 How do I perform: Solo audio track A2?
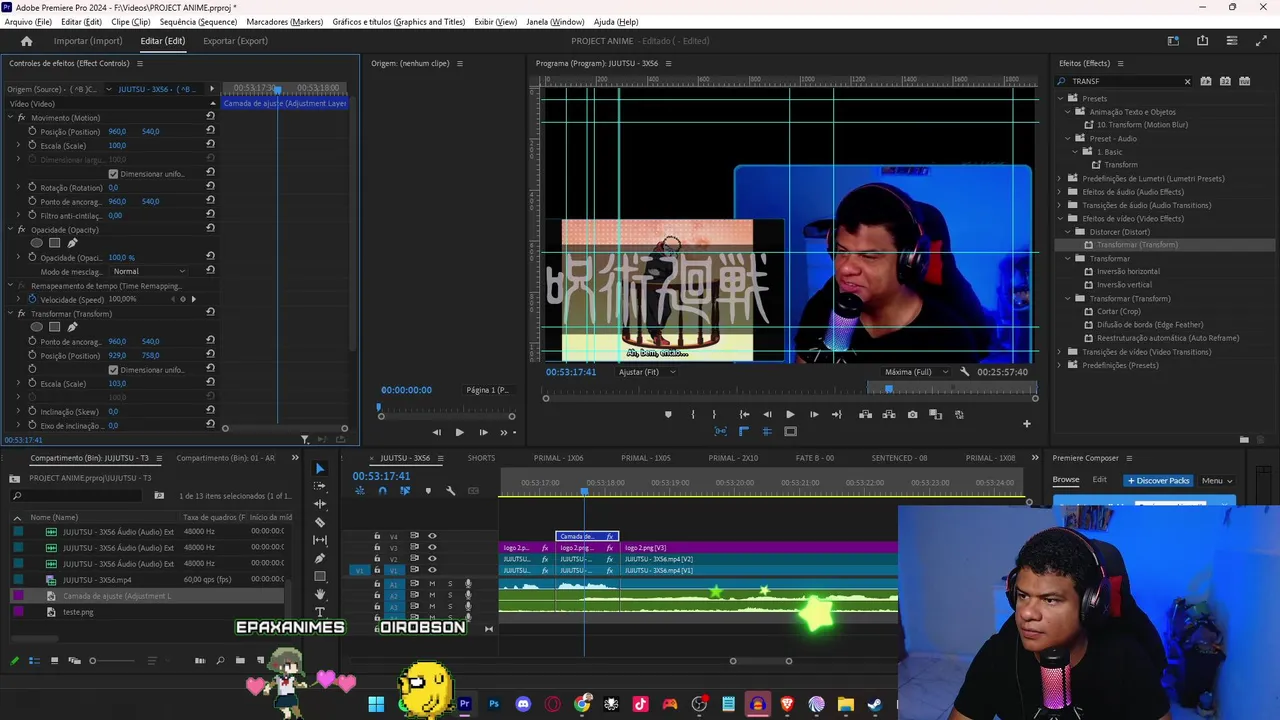(x=450, y=595)
